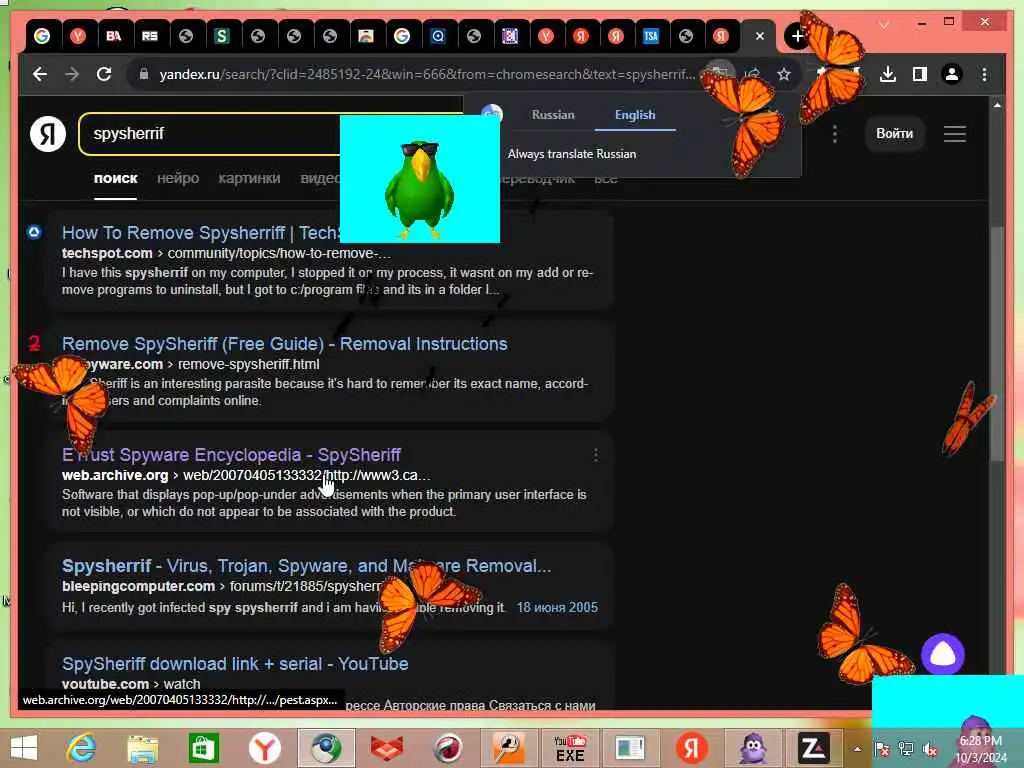Click the green parrot overlay image
Viewport: 1024px width, 768px height.
[420, 179]
